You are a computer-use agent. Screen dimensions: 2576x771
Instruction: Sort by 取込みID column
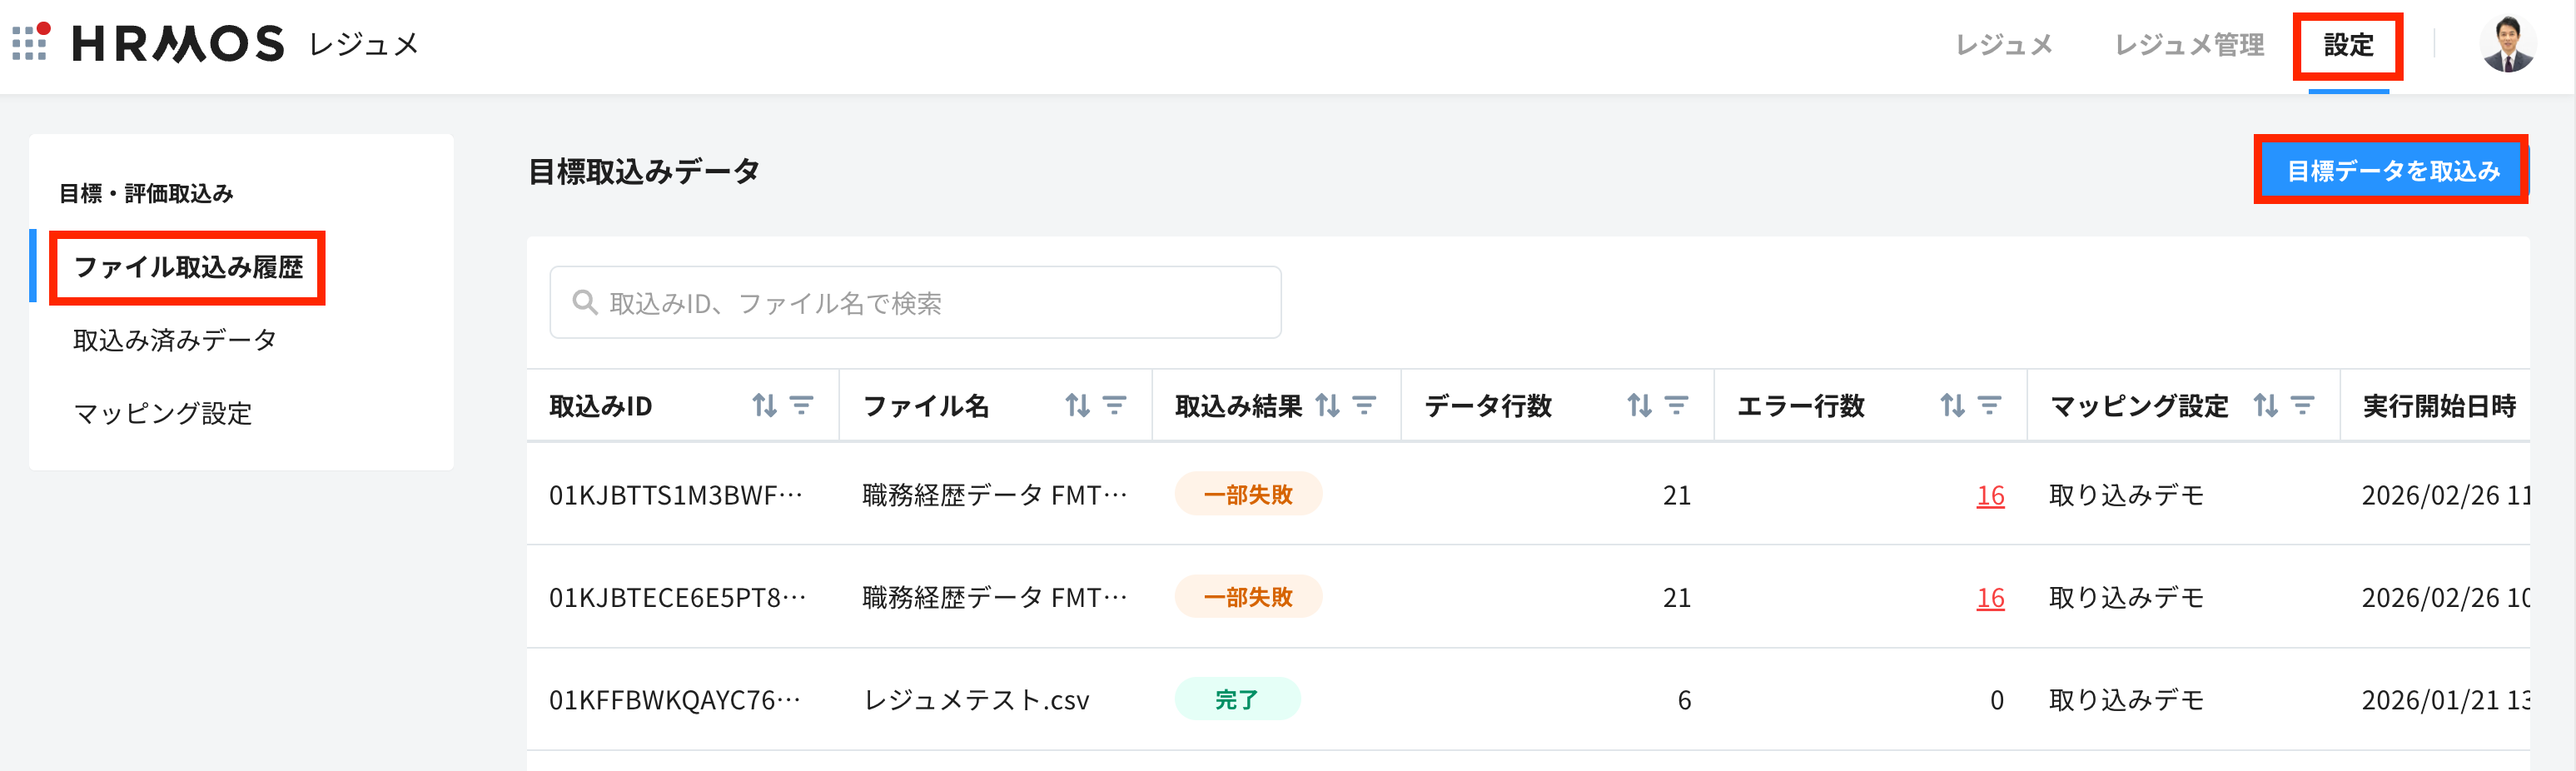[x=764, y=405]
